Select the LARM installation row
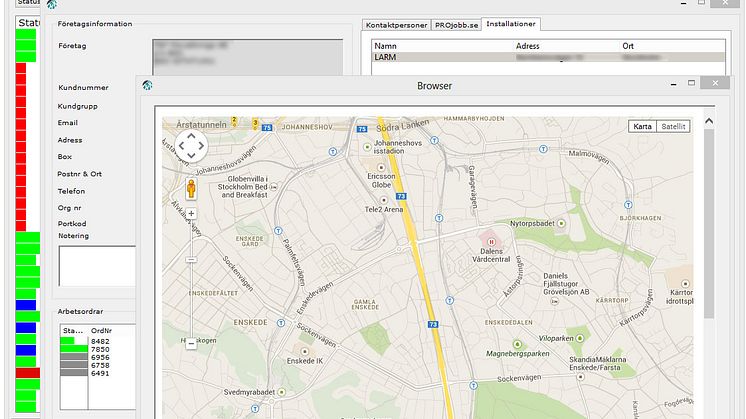 [x=549, y=57]
